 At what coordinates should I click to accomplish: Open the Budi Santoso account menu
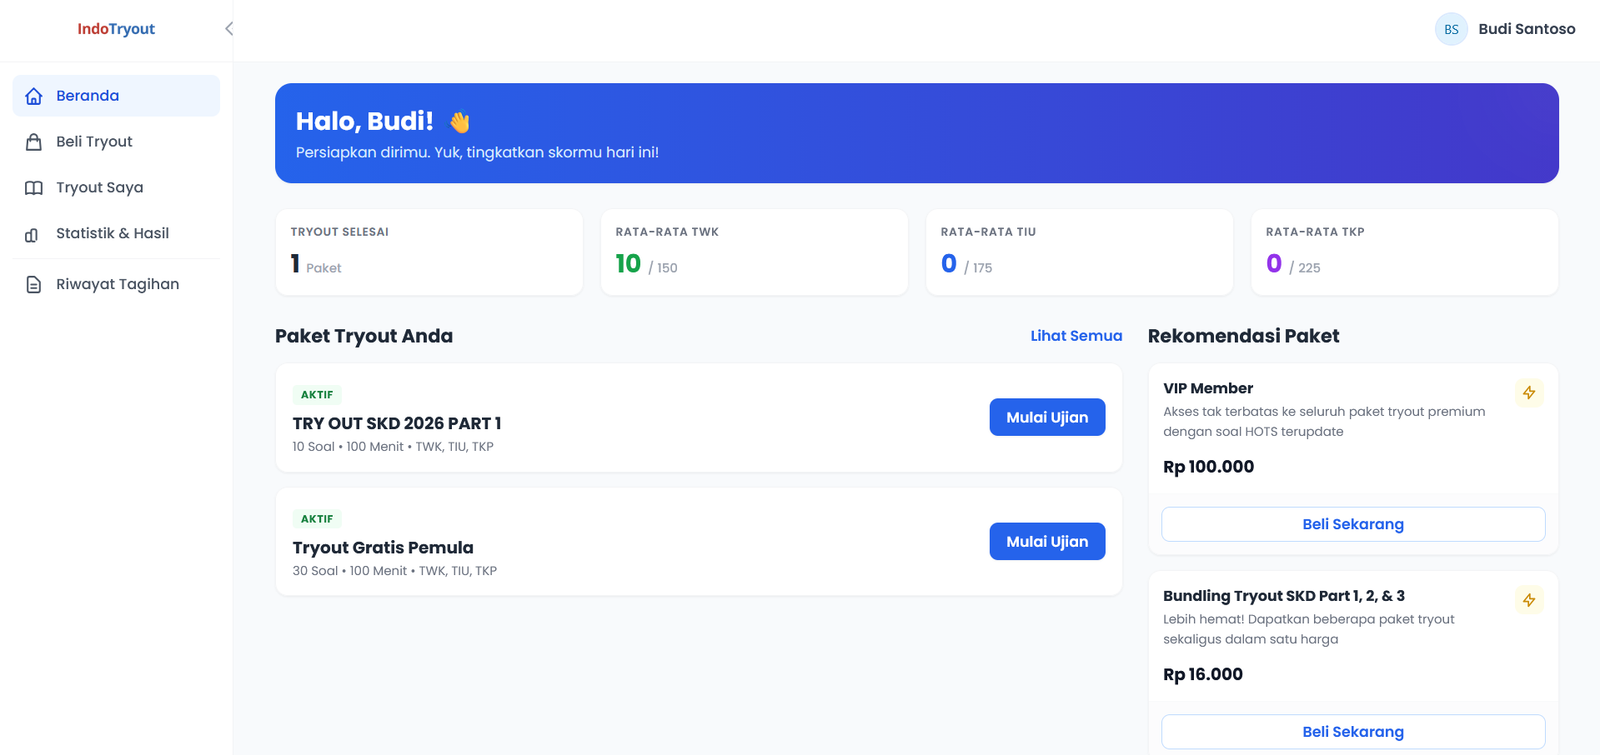pyautogui.click(x=1505, y=29)
